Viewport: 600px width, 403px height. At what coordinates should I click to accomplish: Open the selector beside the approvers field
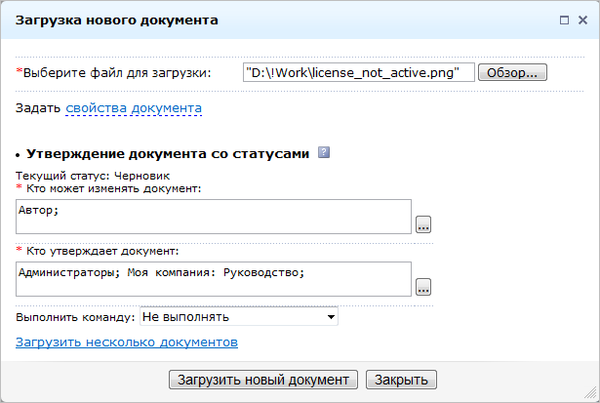tap(423, 287)
